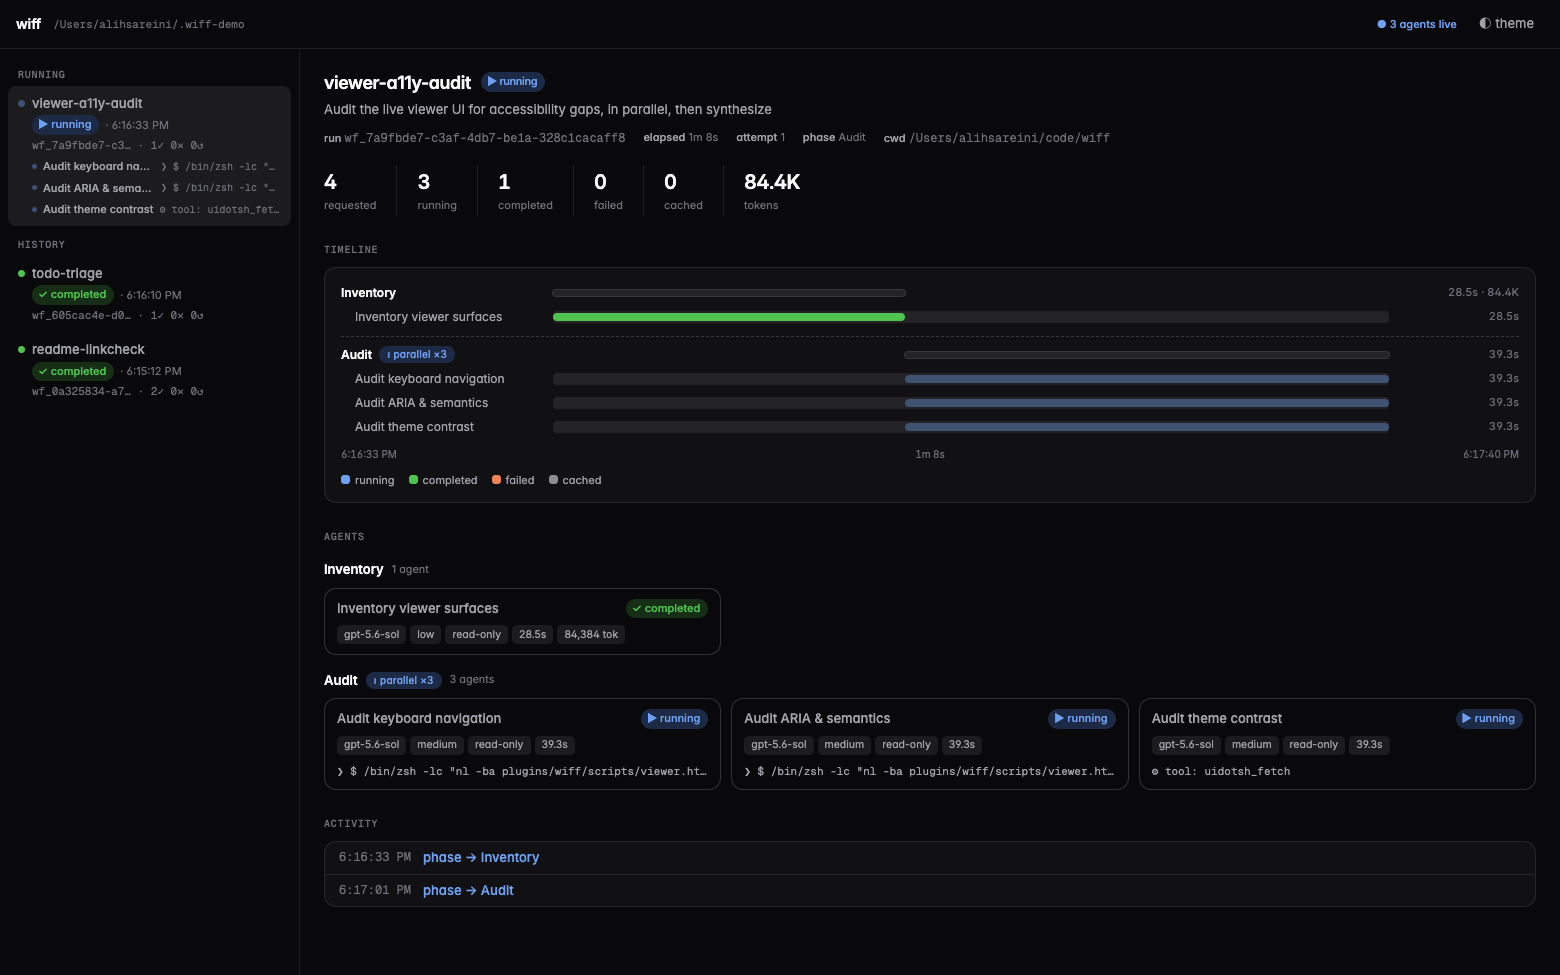Click running badge on Audit theme contrast card
This screenshot has width=1560, height=975.
1489,718
